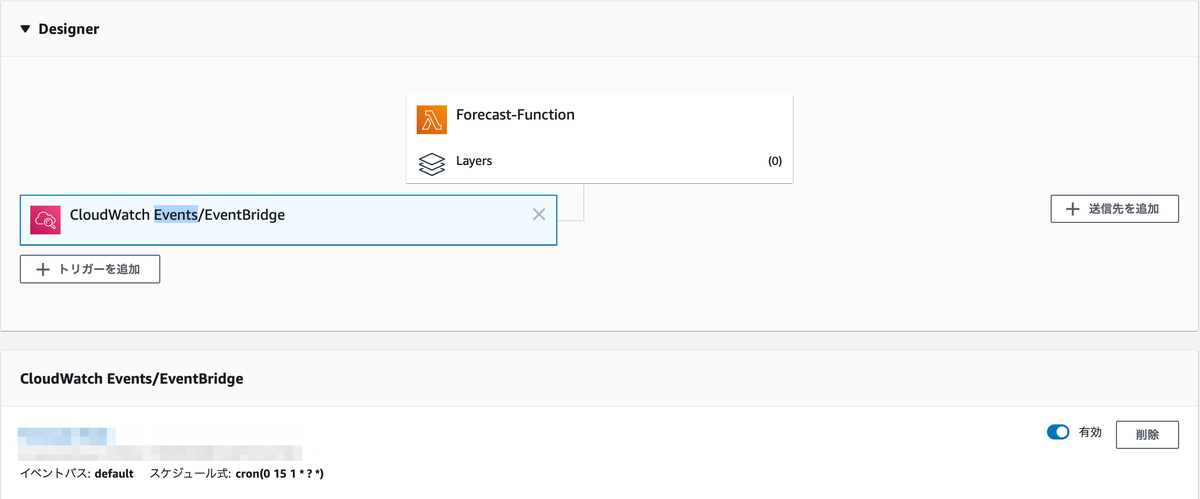Delete the rule with 削除 button
Viewport: 1200px width, 499px height.
tap(1147, 434)
